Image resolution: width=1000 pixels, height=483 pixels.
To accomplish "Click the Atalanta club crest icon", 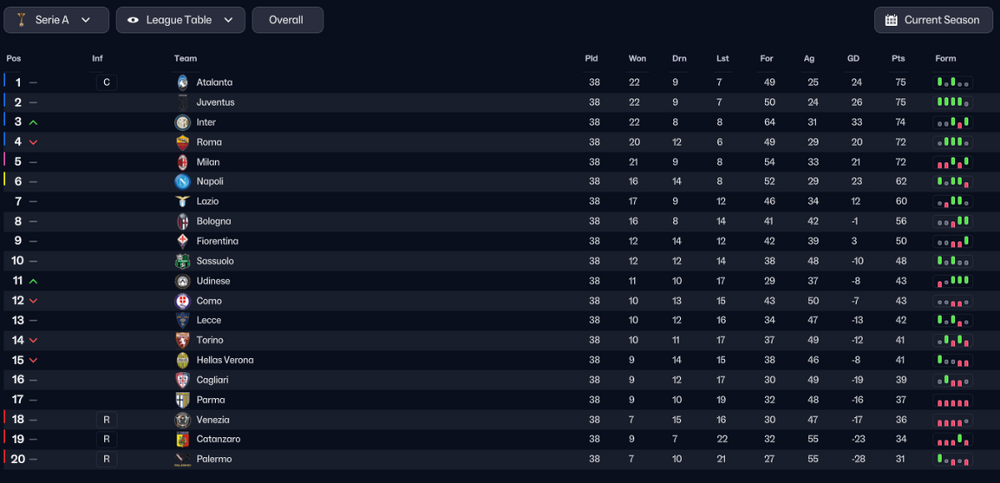I will click(x=183, y=82).
